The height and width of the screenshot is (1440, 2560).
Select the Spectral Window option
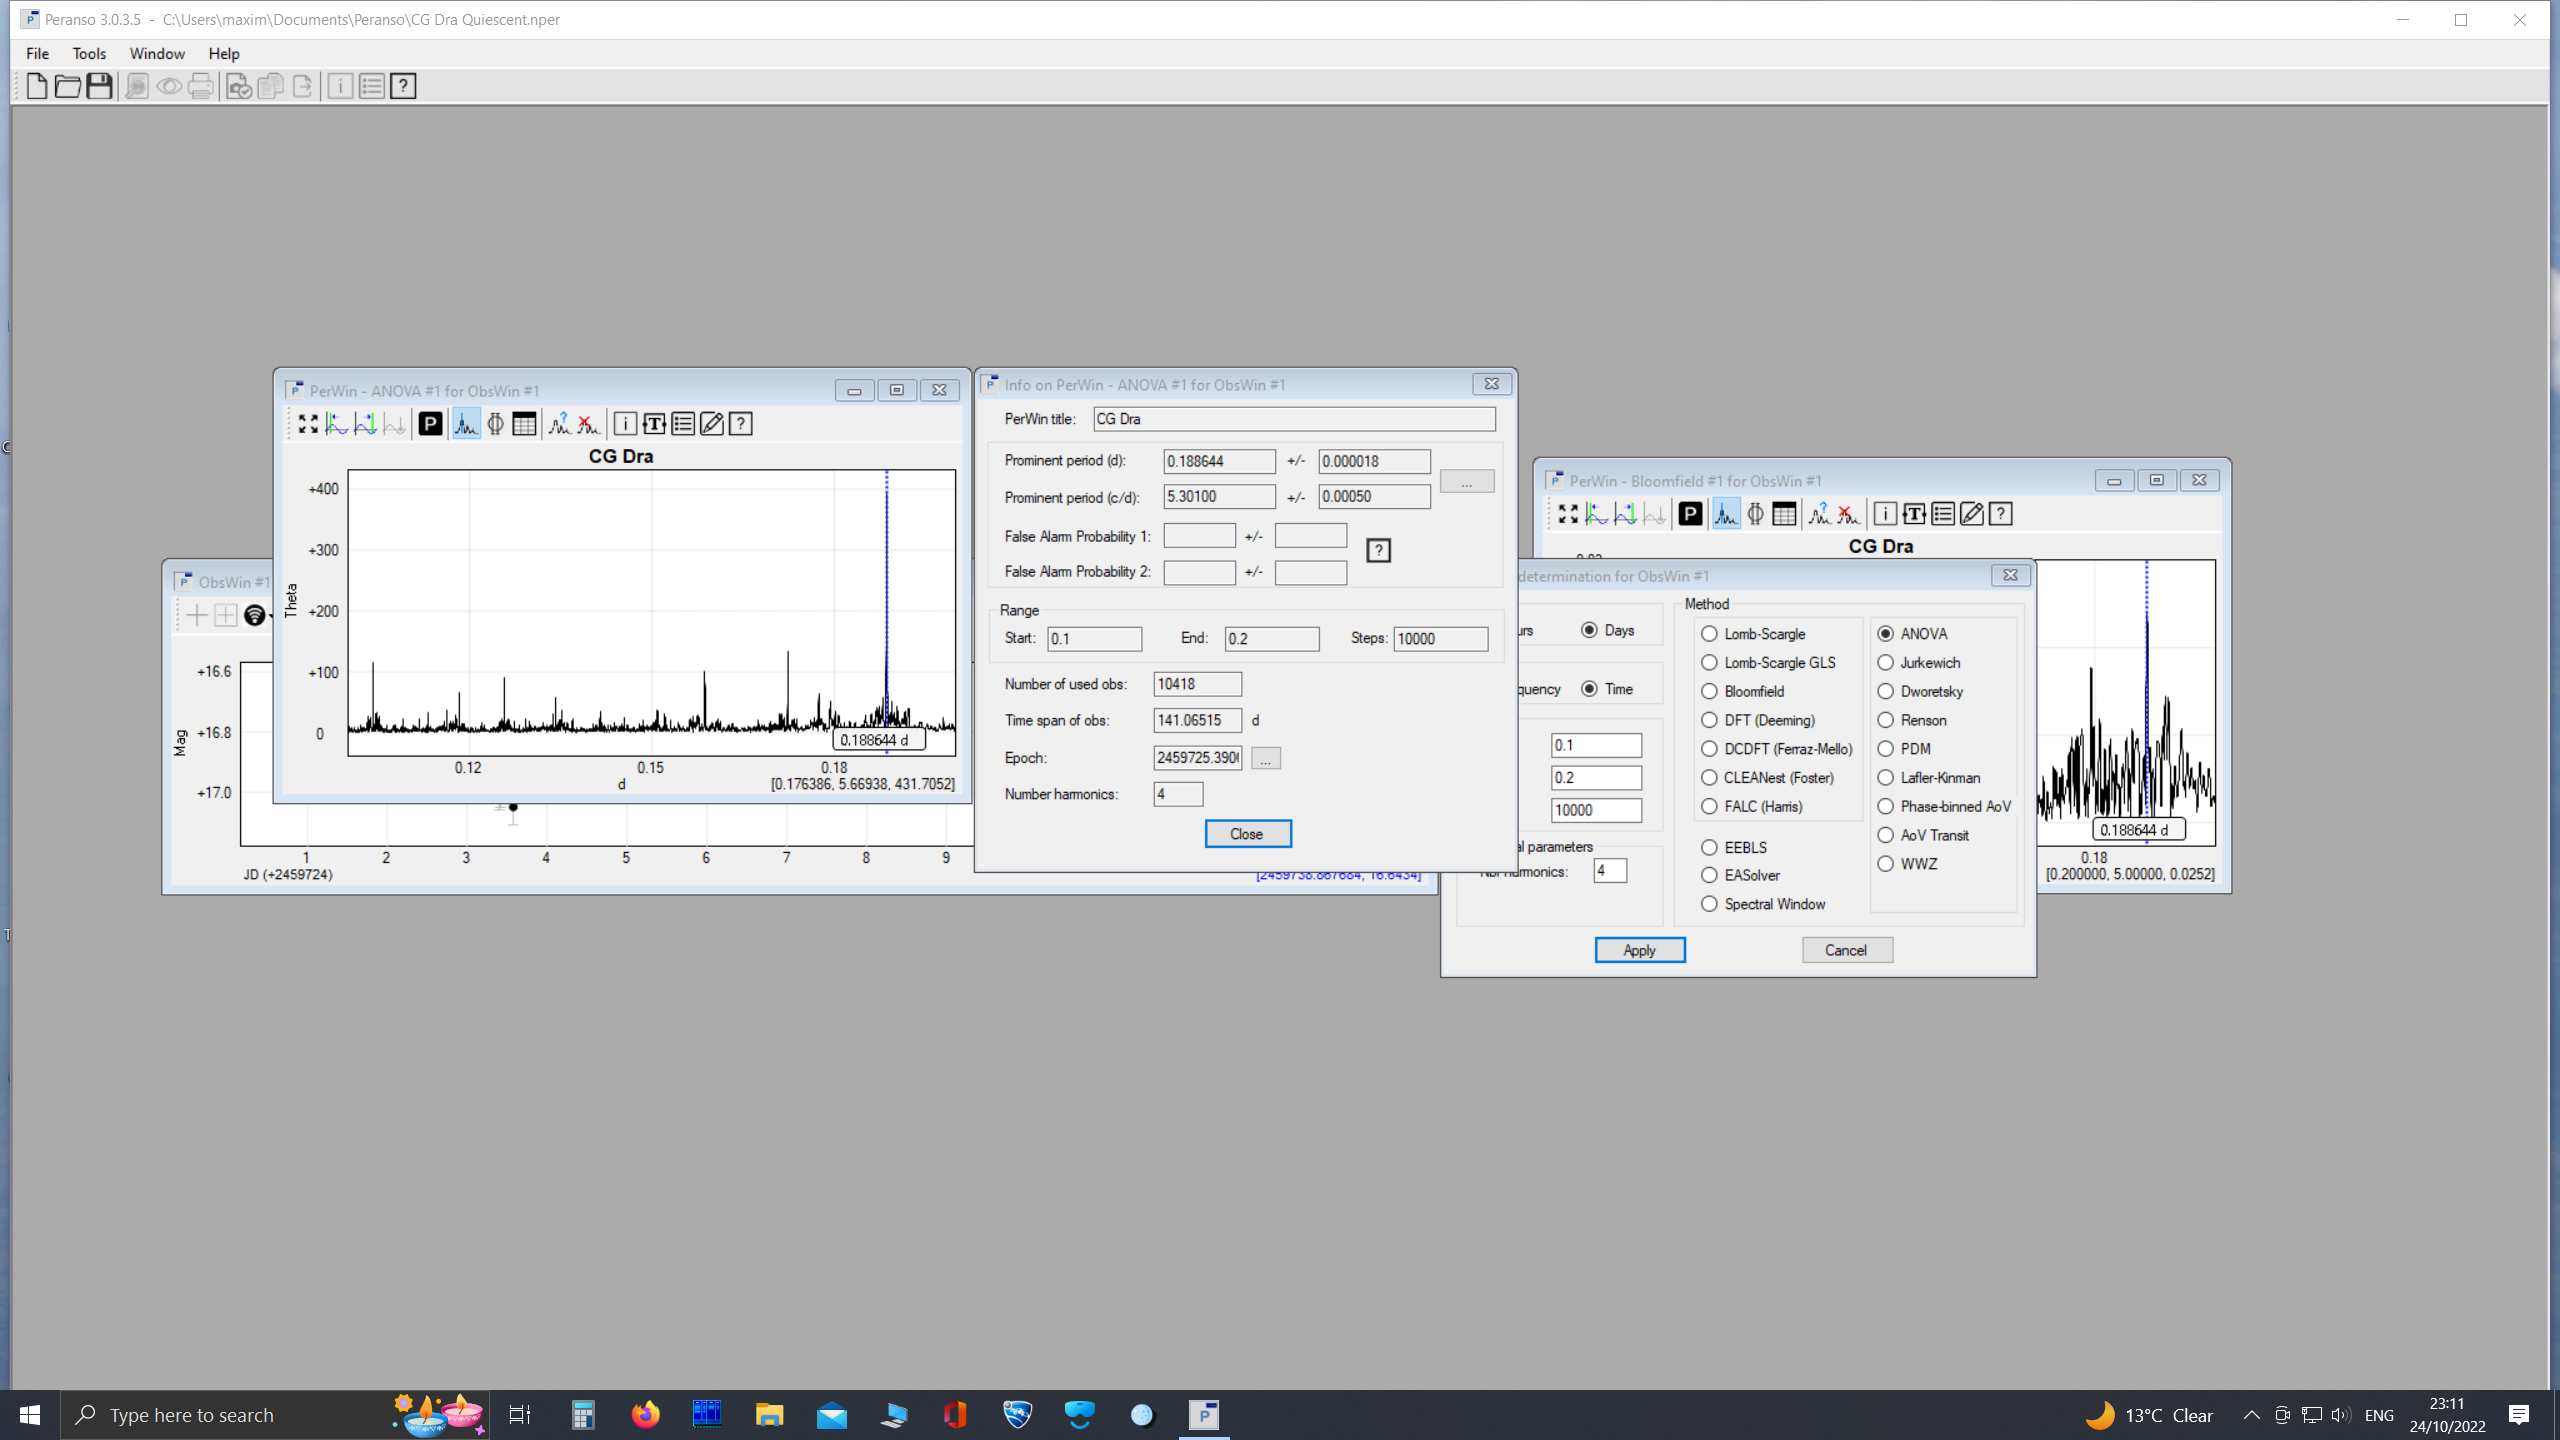pyautogui.click(x=1709, y=904)
